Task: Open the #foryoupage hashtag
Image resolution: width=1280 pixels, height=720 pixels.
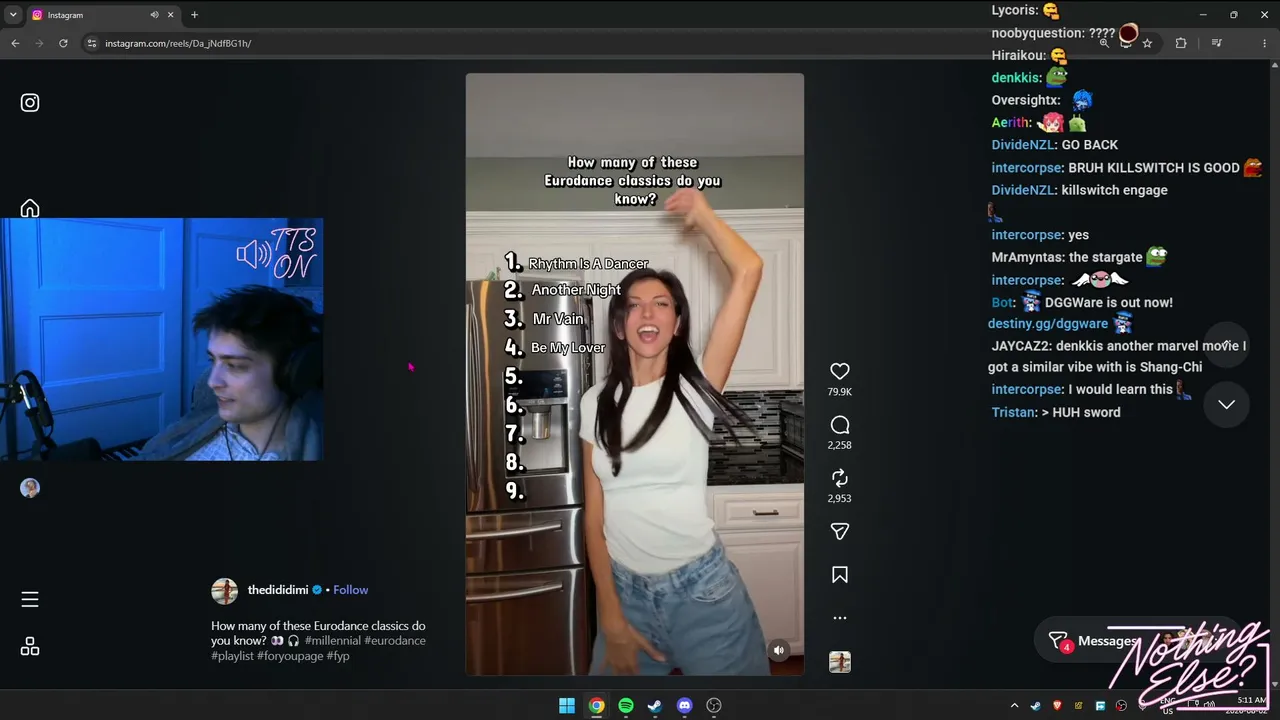Action: (290, 656)
